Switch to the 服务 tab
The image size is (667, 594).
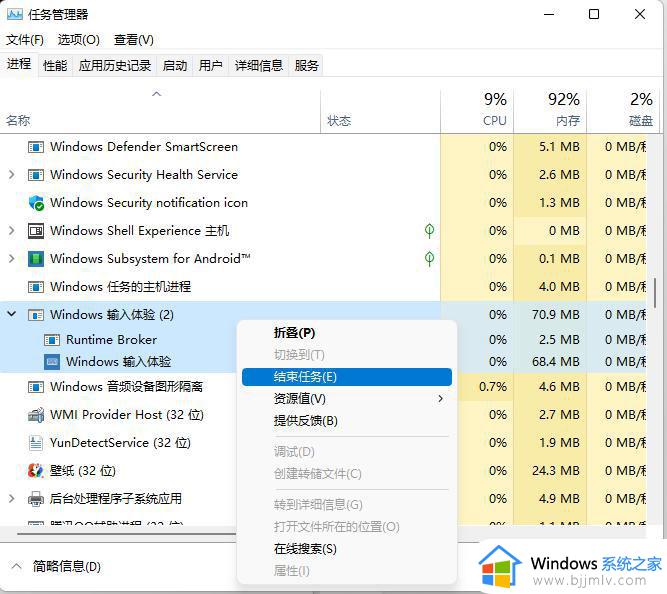coord(306,66)
